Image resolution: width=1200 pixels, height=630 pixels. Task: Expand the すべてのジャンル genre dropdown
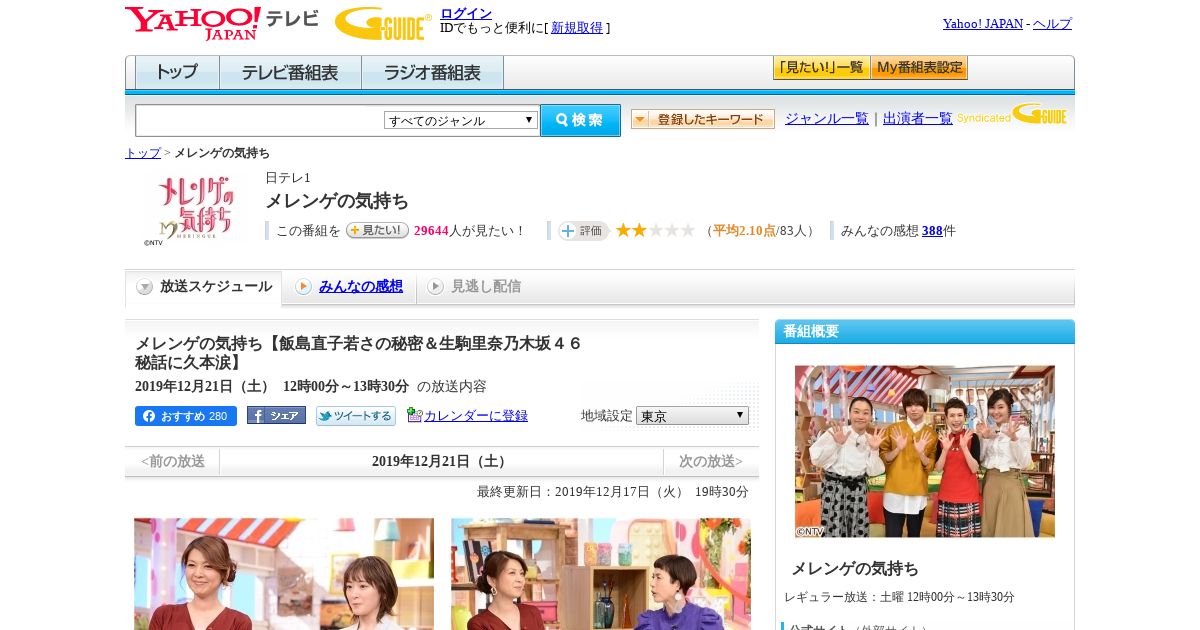(x=461, y=120)
